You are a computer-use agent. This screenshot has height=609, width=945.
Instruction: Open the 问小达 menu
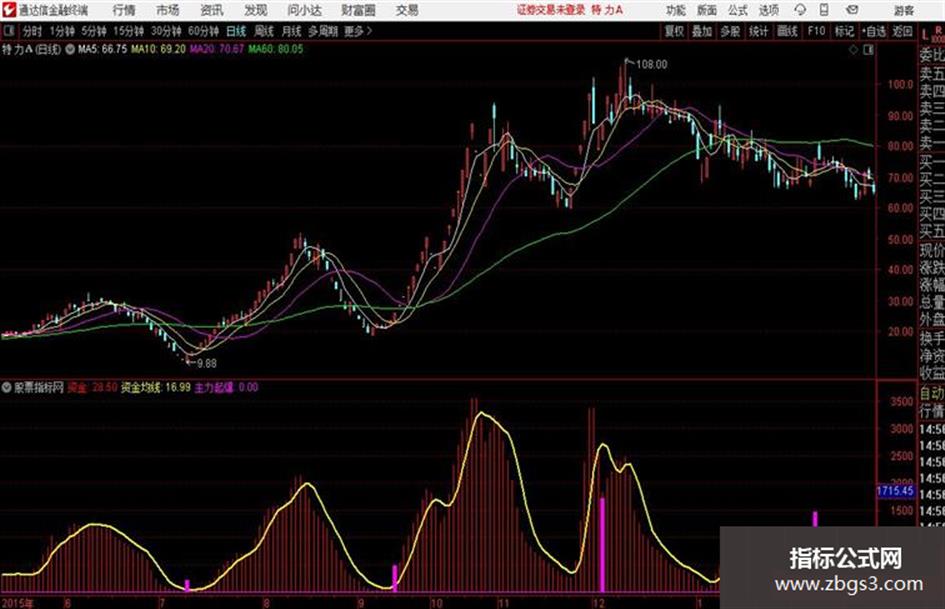point(304,10)
